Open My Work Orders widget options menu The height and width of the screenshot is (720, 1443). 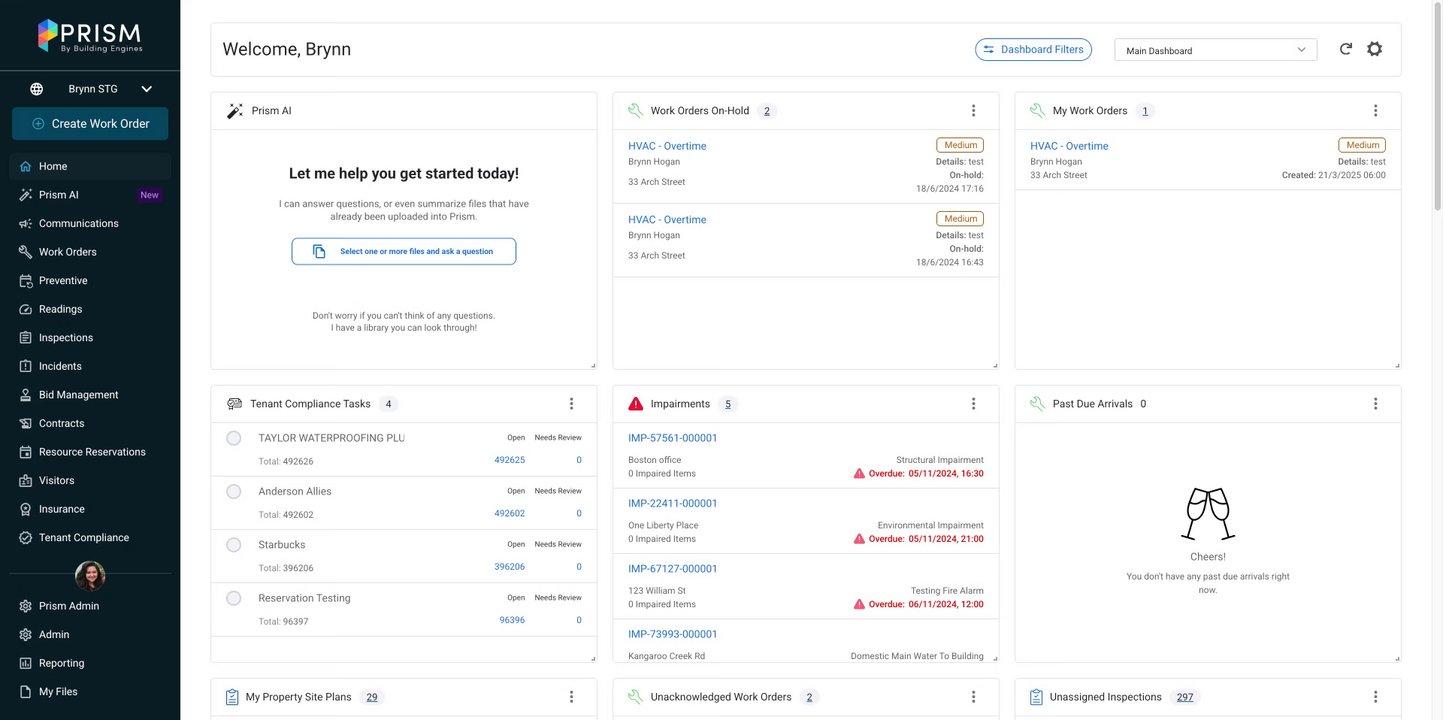[x=1375, y=111]
